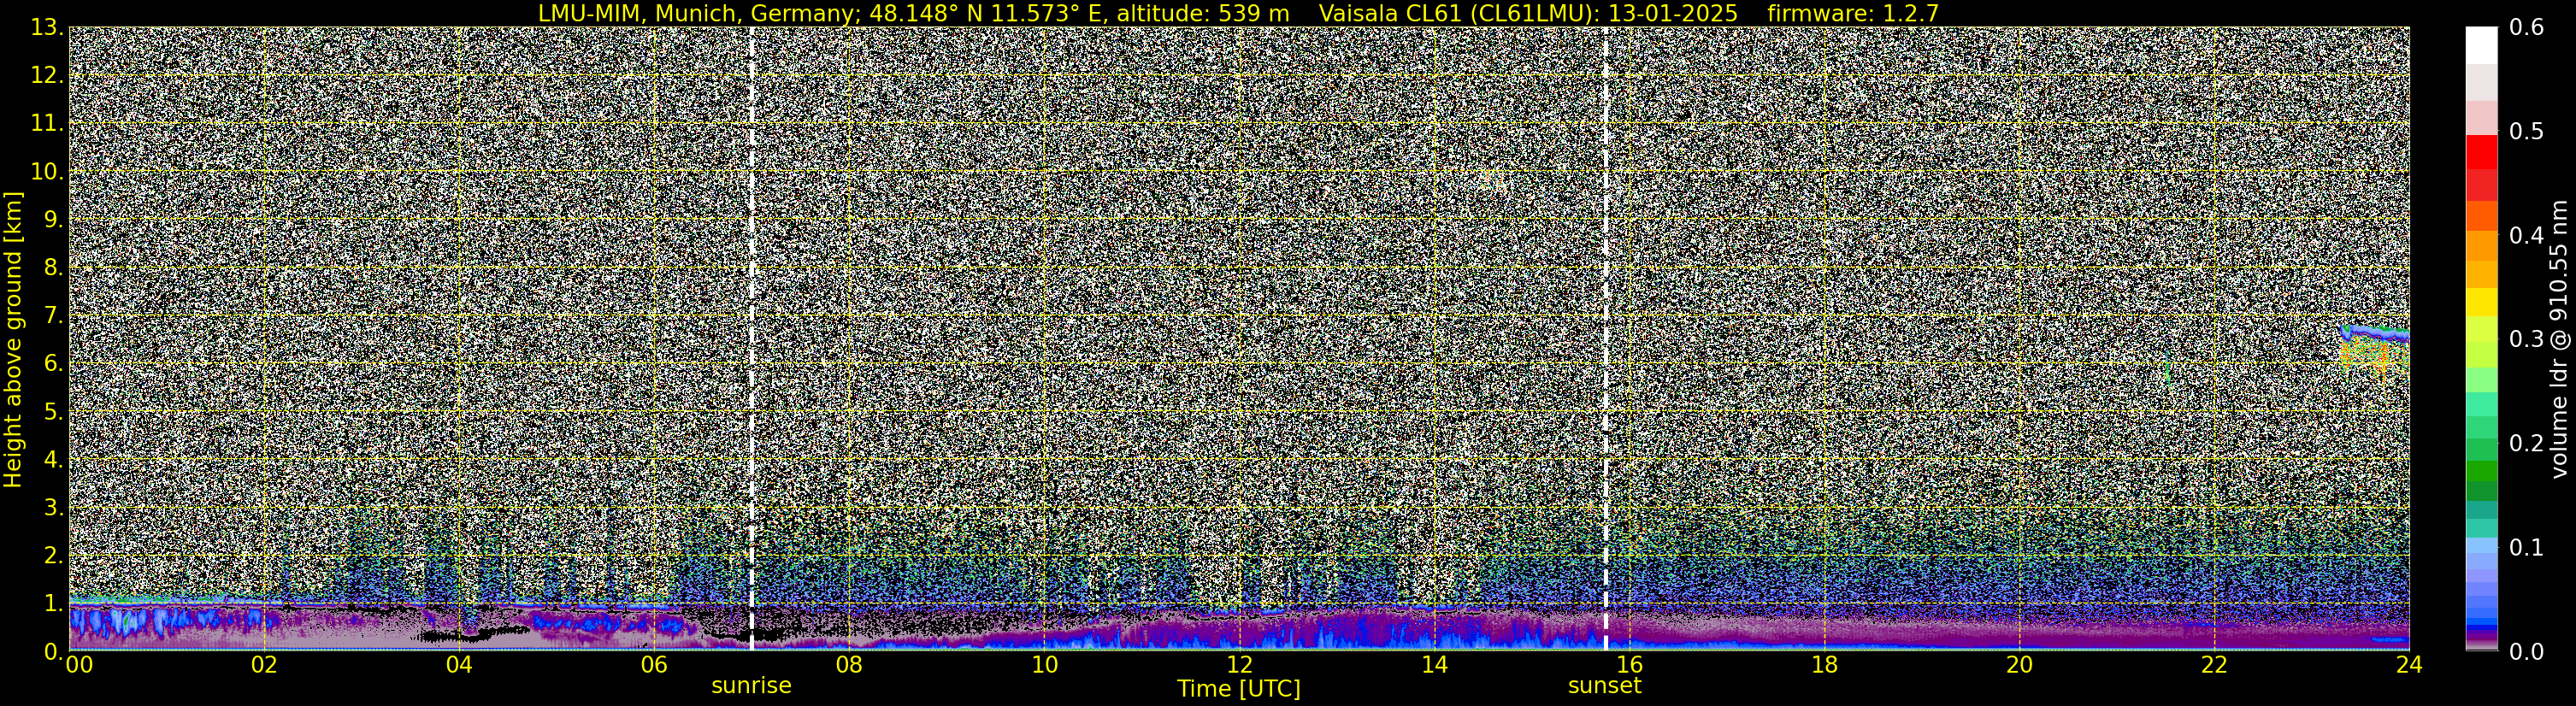The width and height of the screenshot is (2576, 706).
Task: Click the colorbar tick label "0.1"
Action: coord(2527,548)
